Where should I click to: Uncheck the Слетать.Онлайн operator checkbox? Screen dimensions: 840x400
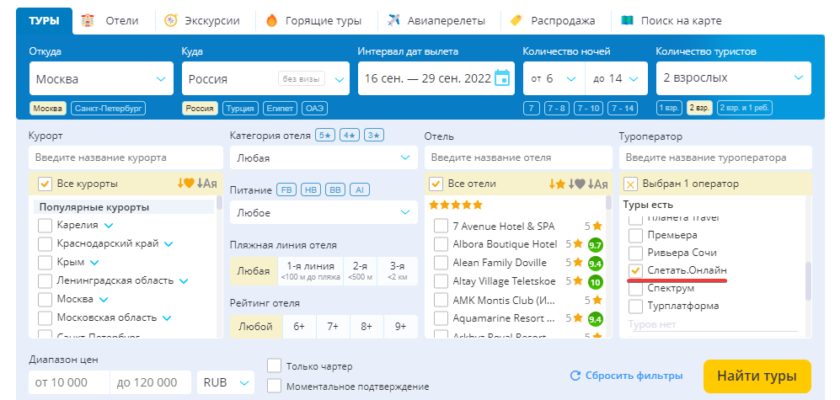click(x=635, y=270)
